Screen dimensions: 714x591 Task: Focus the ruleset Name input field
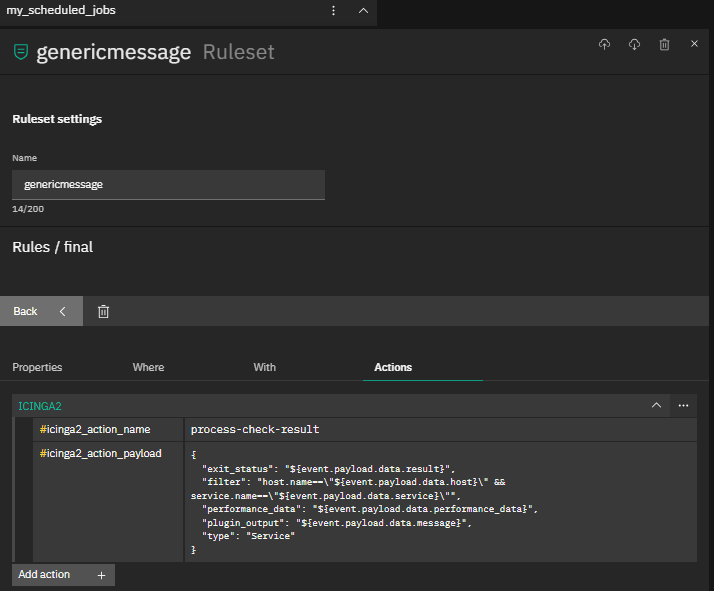point(168,184)
